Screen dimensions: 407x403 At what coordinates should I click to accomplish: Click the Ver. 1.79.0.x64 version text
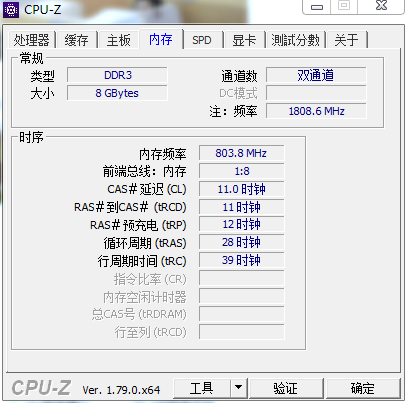pyautogui.click(x=121, y=390)
